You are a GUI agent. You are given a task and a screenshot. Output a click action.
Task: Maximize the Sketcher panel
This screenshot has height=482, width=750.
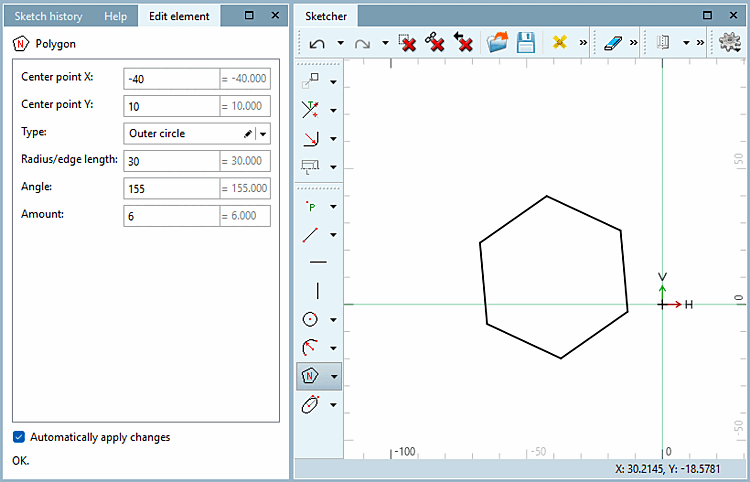pos(707,15)
